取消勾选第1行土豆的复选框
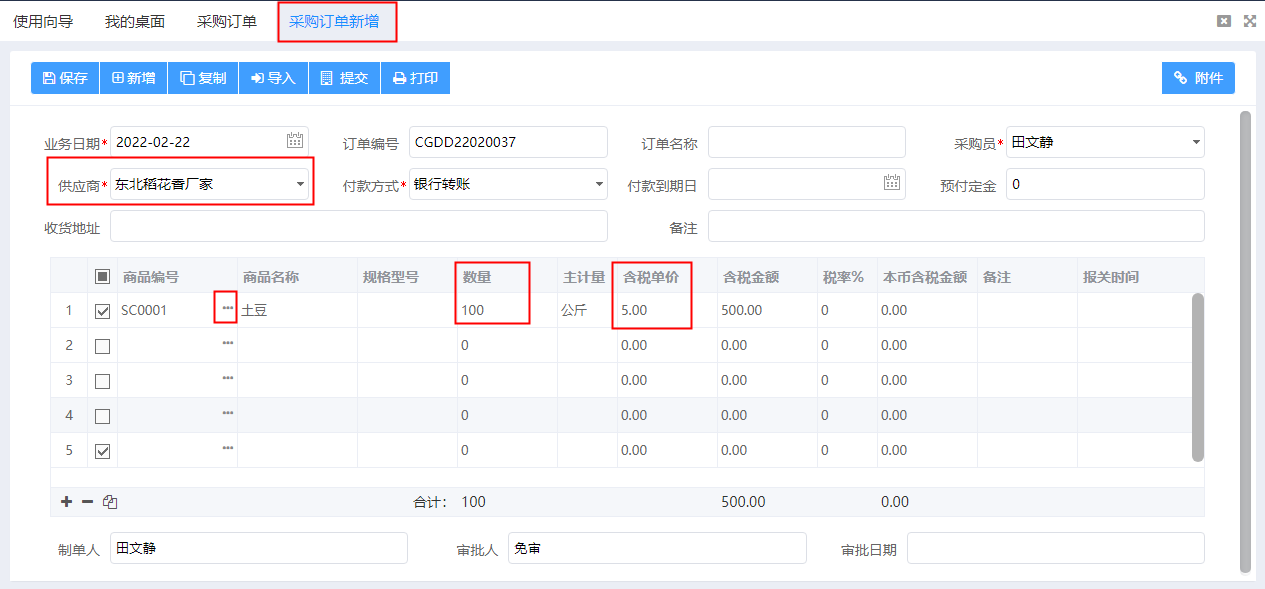This screenshot has width=1265, height=589. click(102, 310)
